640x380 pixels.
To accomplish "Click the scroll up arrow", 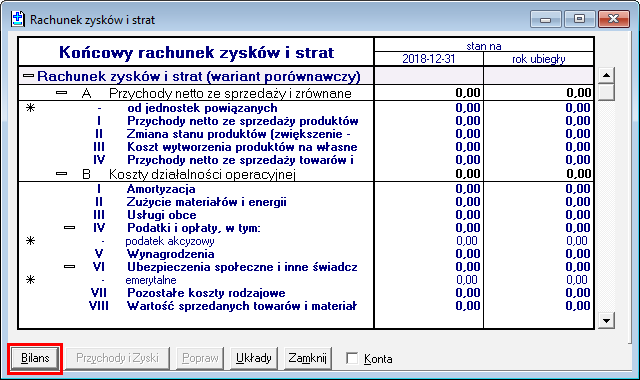I will point(606,75).
